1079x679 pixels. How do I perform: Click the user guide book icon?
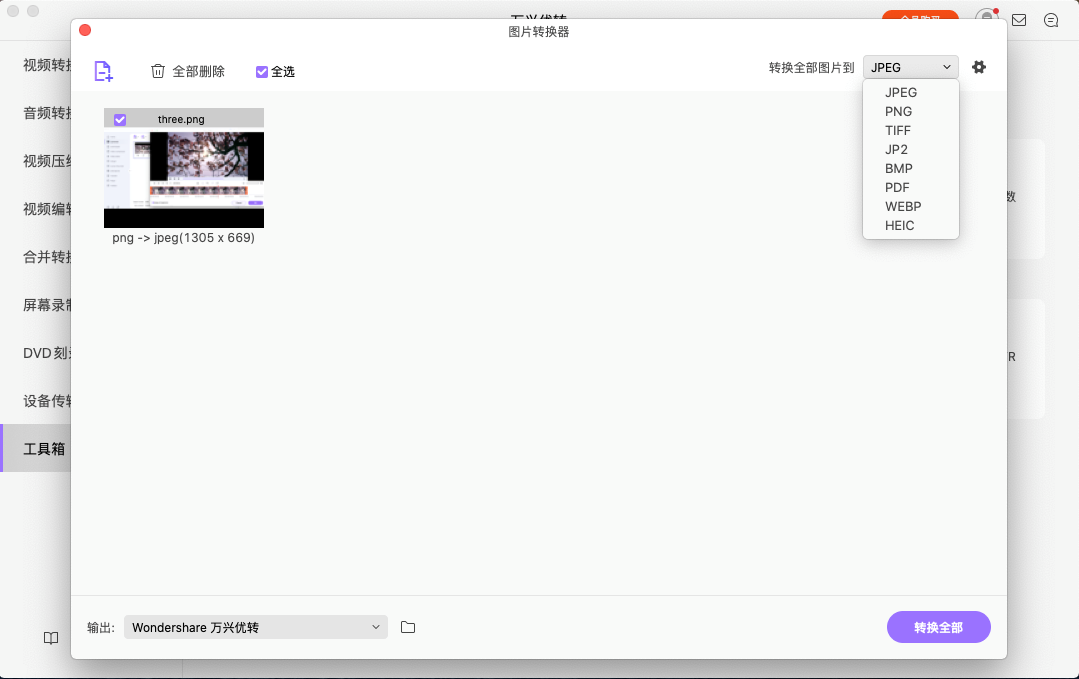tap(50, 638)
